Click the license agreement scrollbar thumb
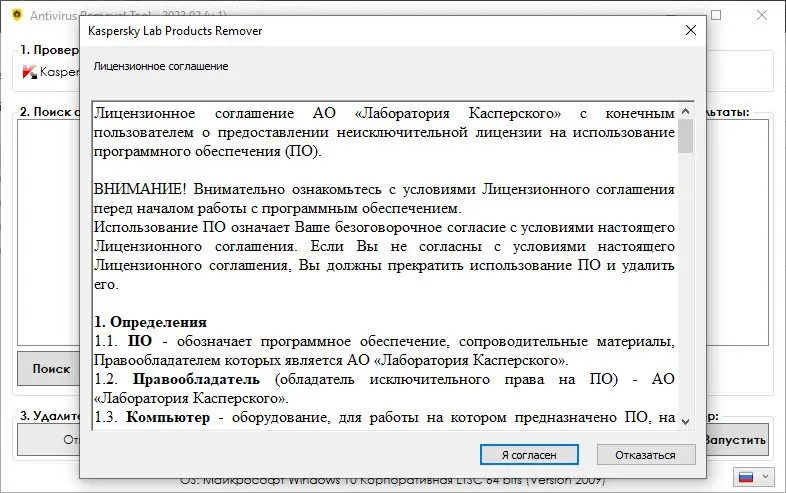This screenshot has width=786, height=493. tap(685, 135)
